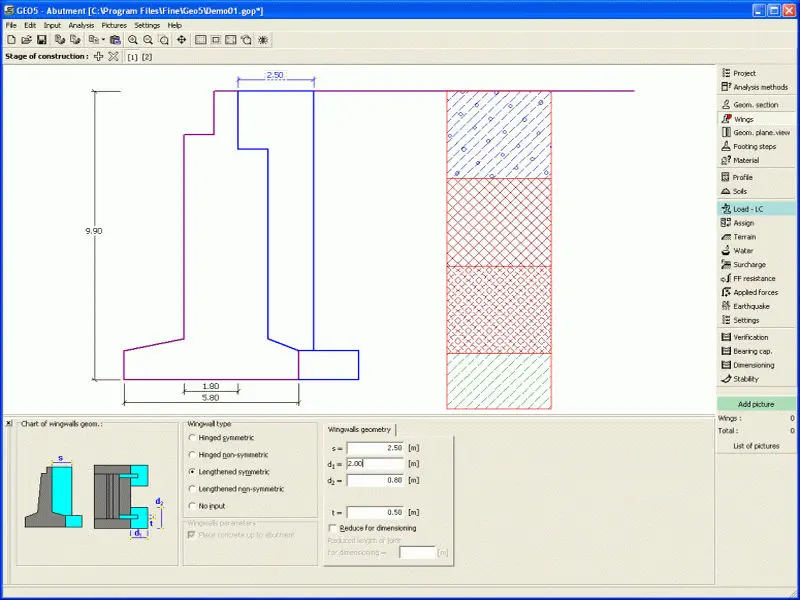Click the Zoom in magnifier icon

[x=133, y=40]
